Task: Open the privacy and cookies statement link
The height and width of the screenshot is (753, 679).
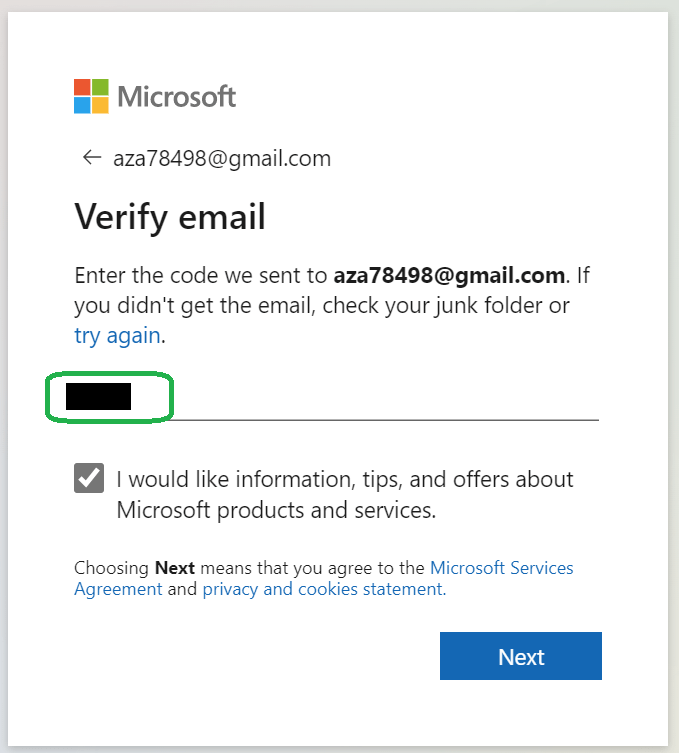Action: coord(323,589)
